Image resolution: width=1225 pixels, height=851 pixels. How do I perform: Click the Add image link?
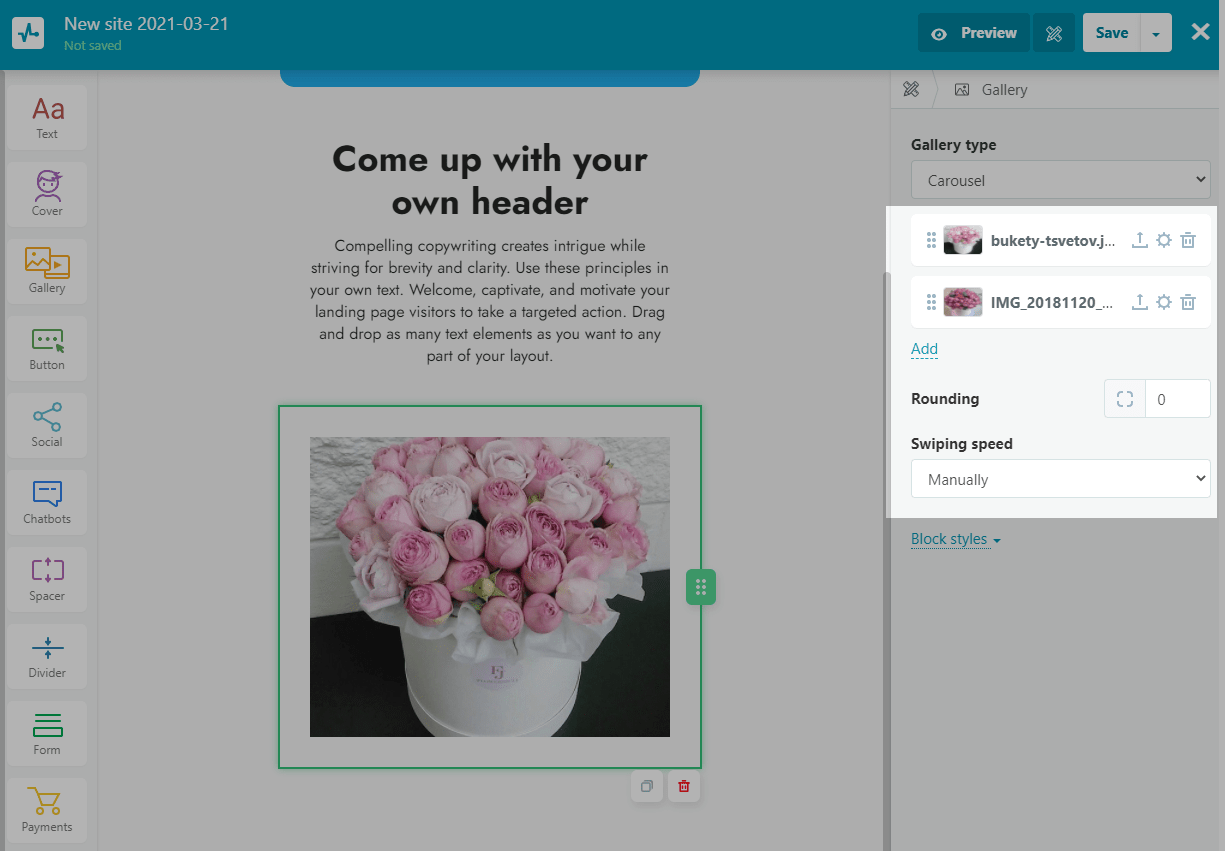pyautogui.click(x=924, y=349)
